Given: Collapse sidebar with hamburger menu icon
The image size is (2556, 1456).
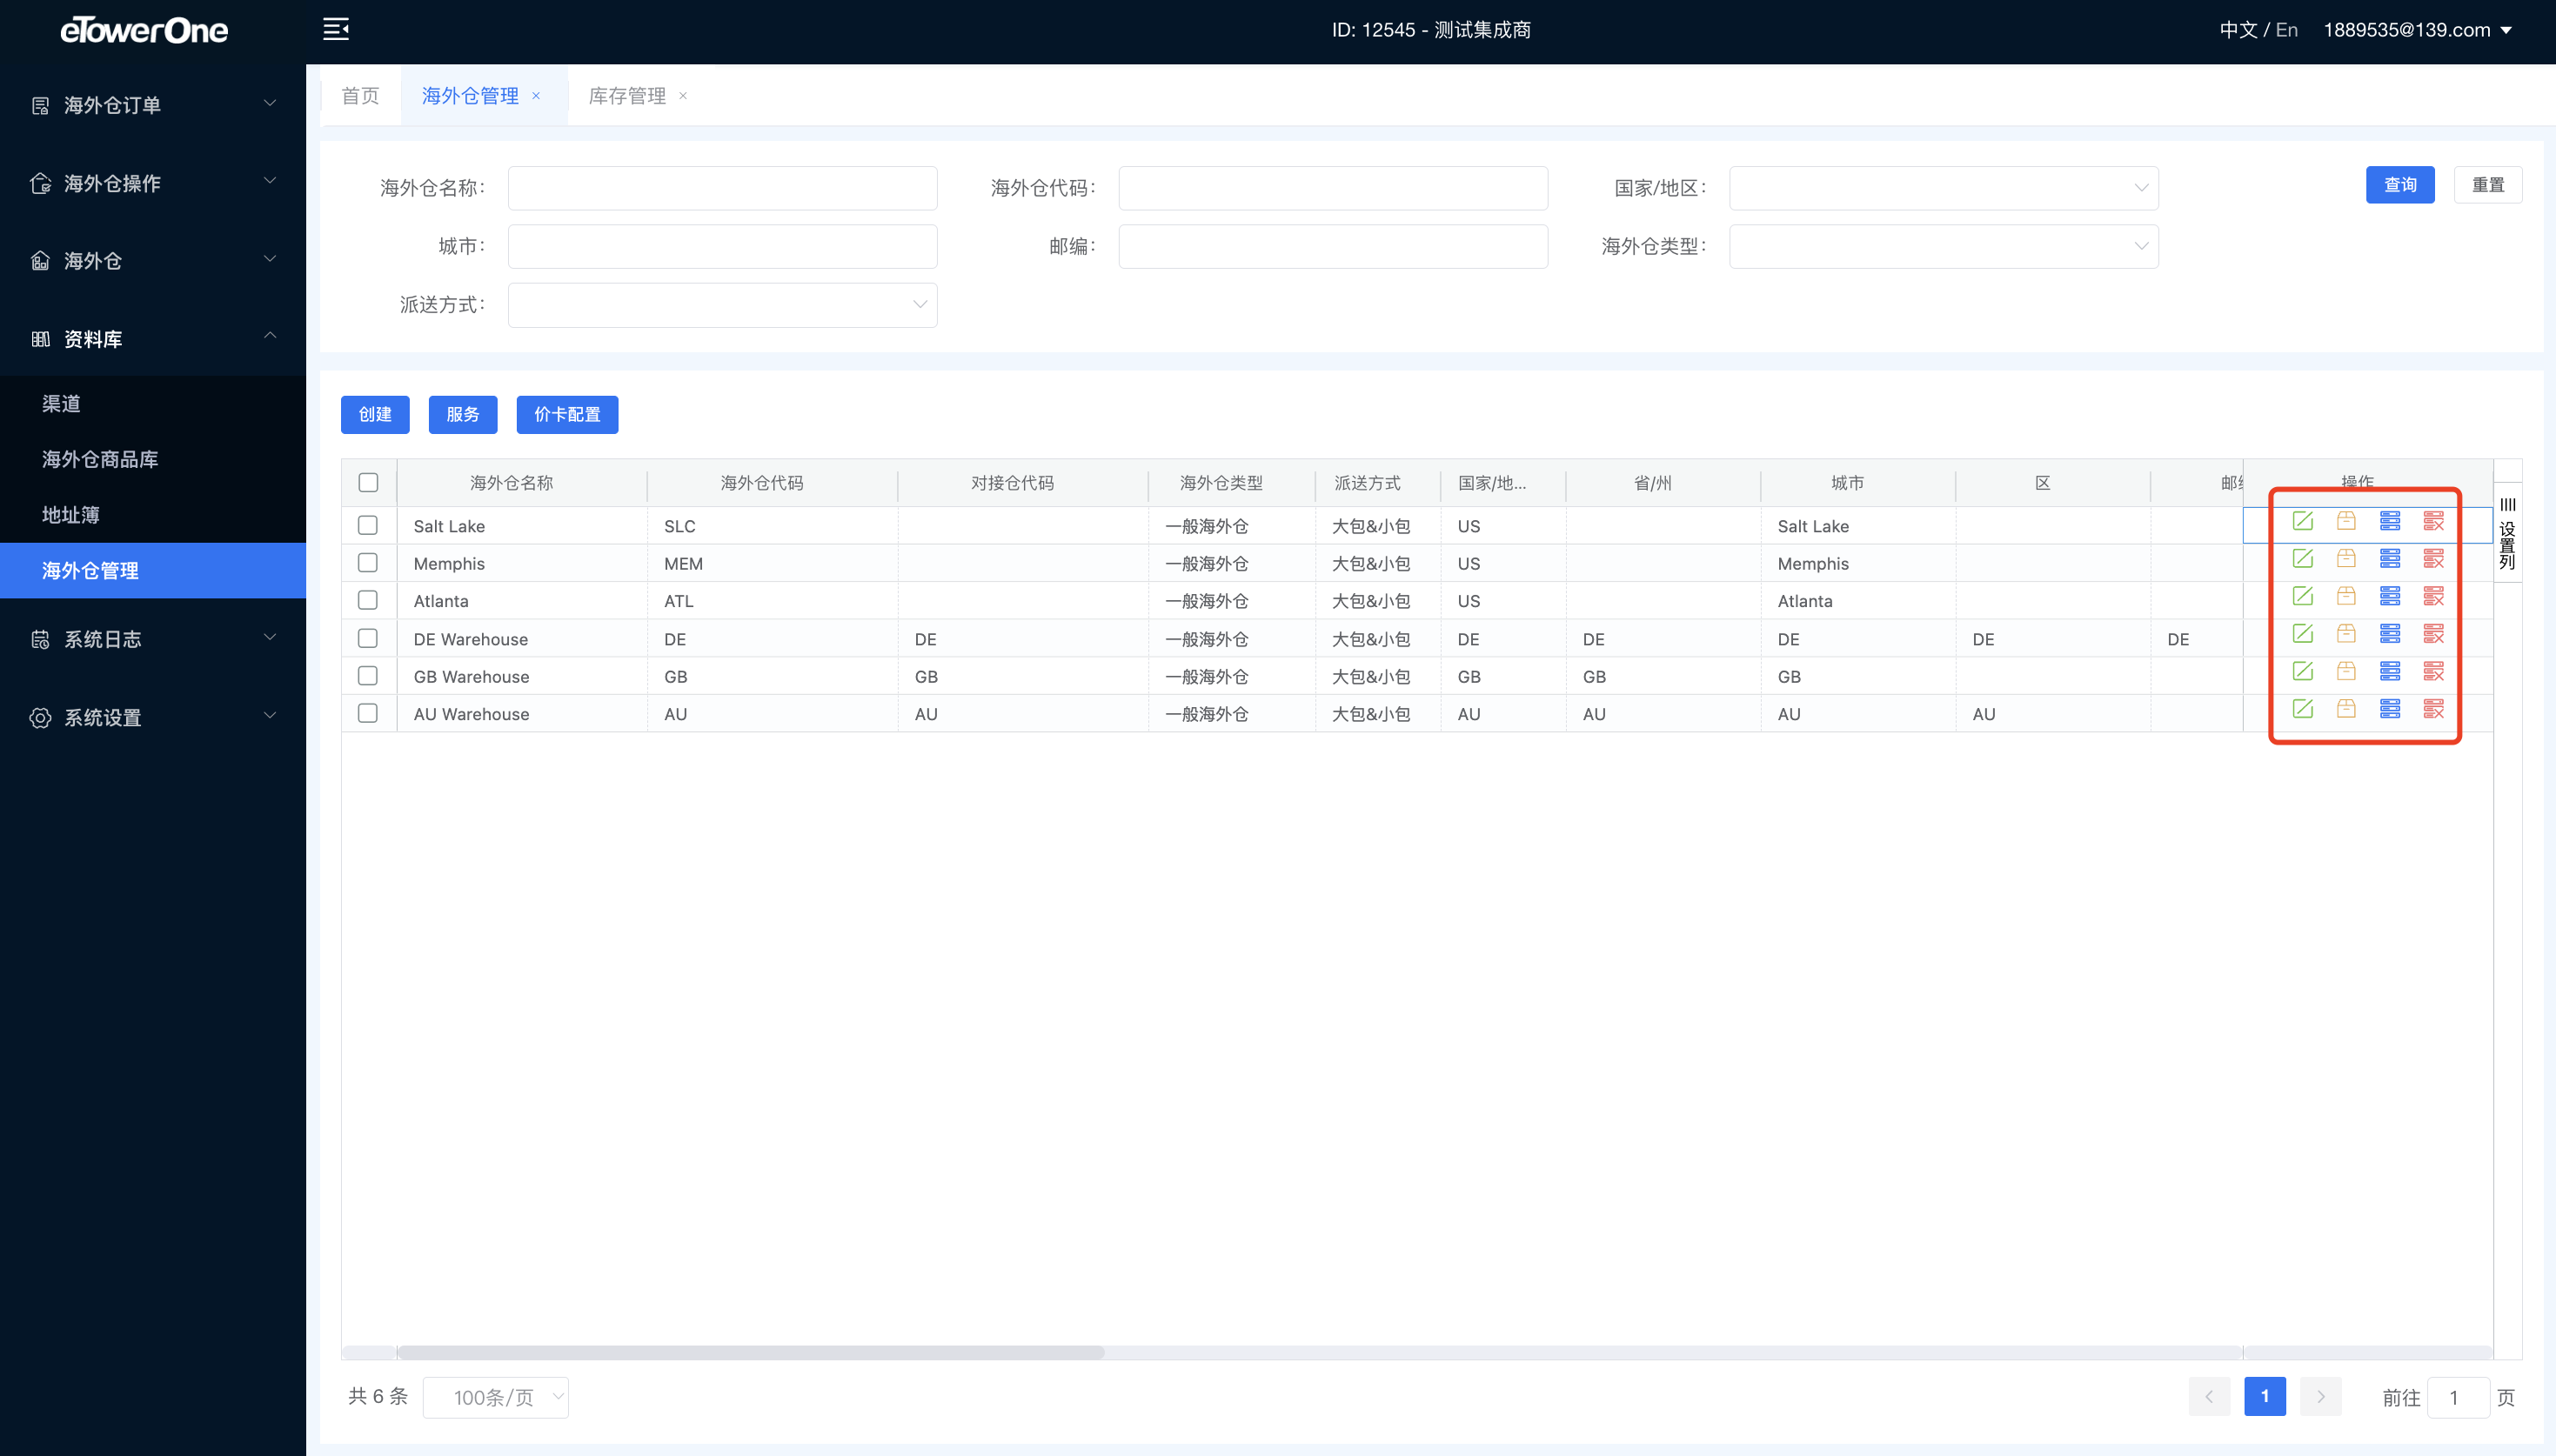Looking at the screenshot, I should pyautogui.click(x=336, y=29).
